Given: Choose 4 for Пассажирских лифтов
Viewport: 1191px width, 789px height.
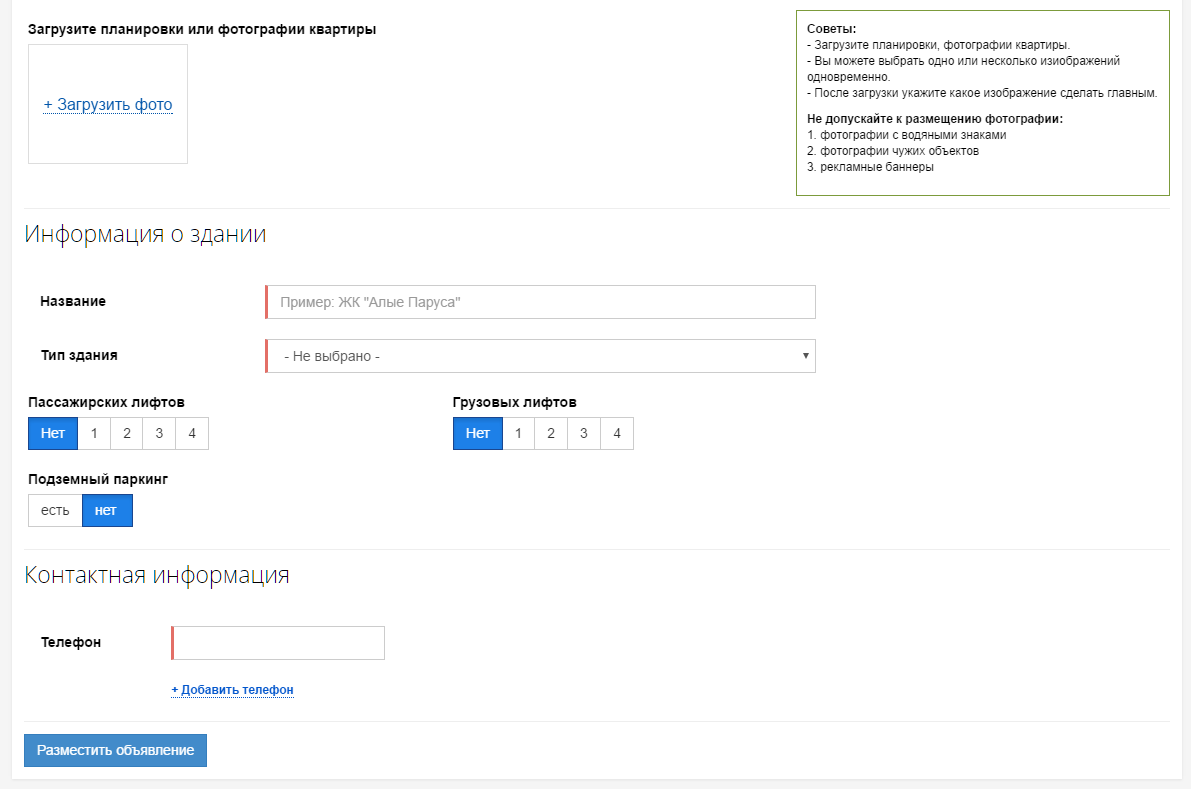Looking at the screenshot, I should click(x=192, y=434).
